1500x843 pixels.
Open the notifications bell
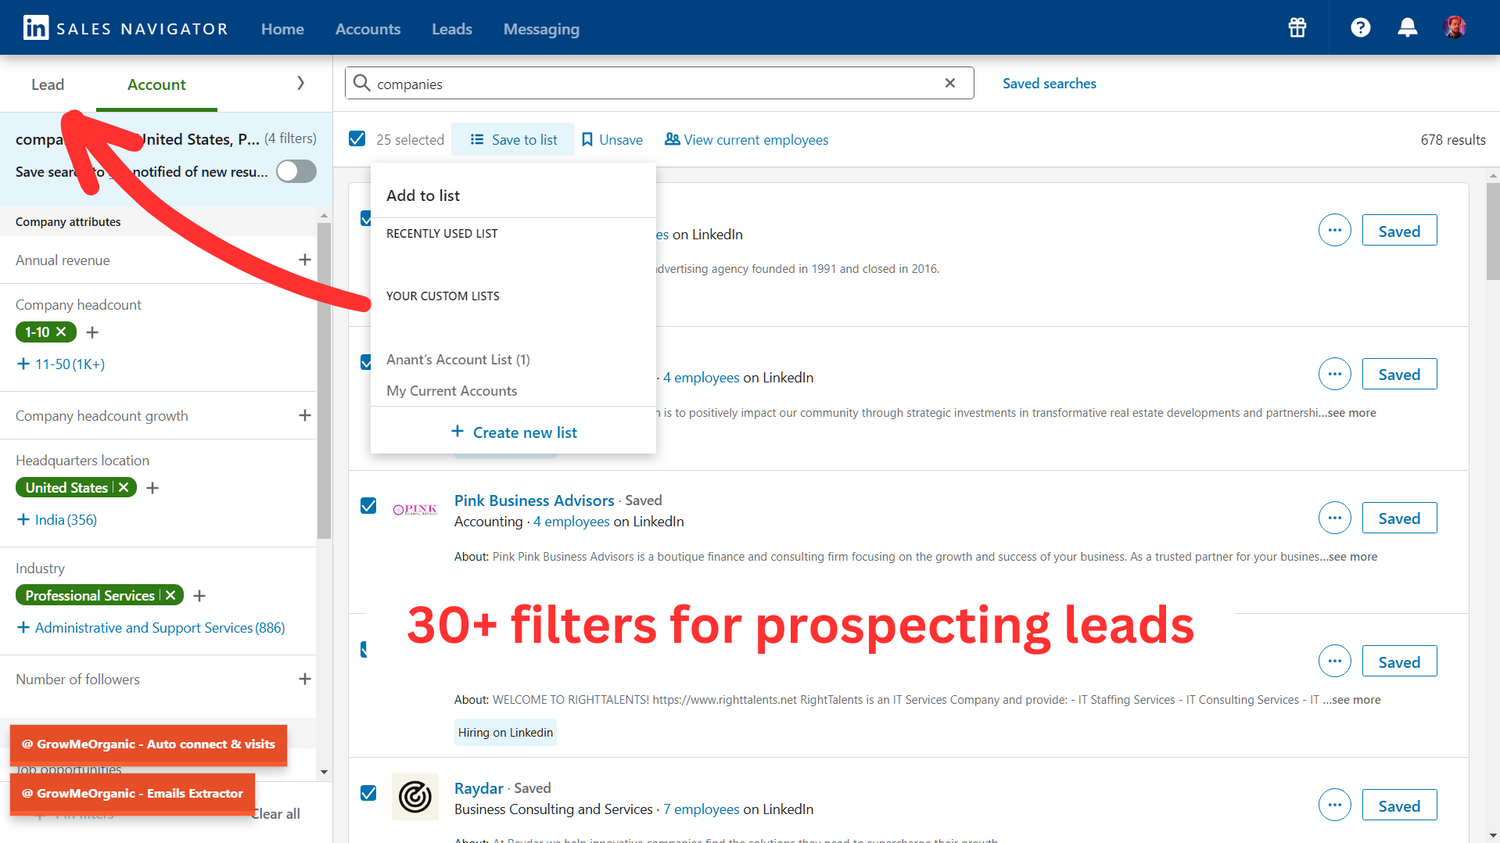pyautogui.click(x=1407, y=28)
